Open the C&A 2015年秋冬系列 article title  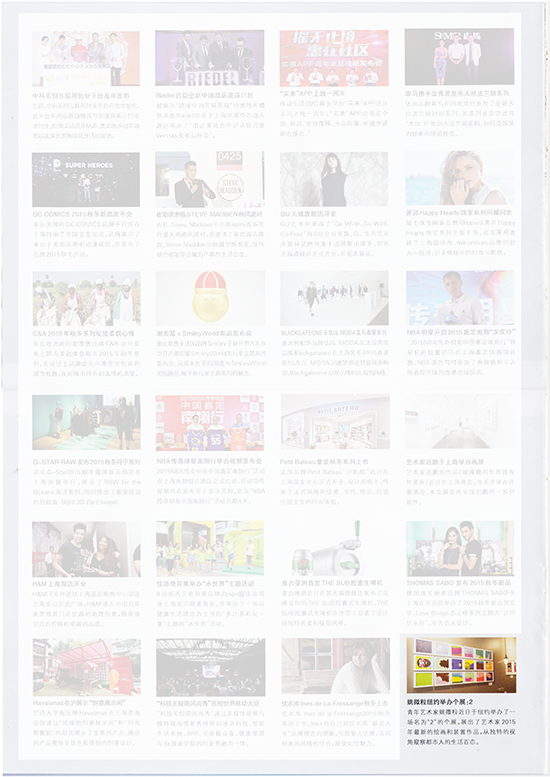[84, 333]
